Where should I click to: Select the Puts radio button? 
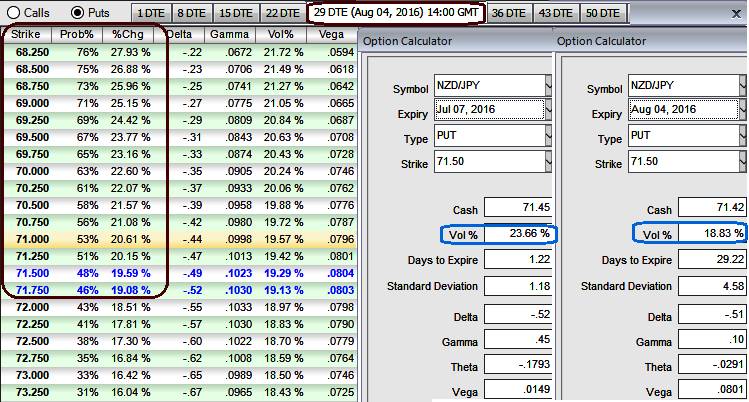pos(78,13)
